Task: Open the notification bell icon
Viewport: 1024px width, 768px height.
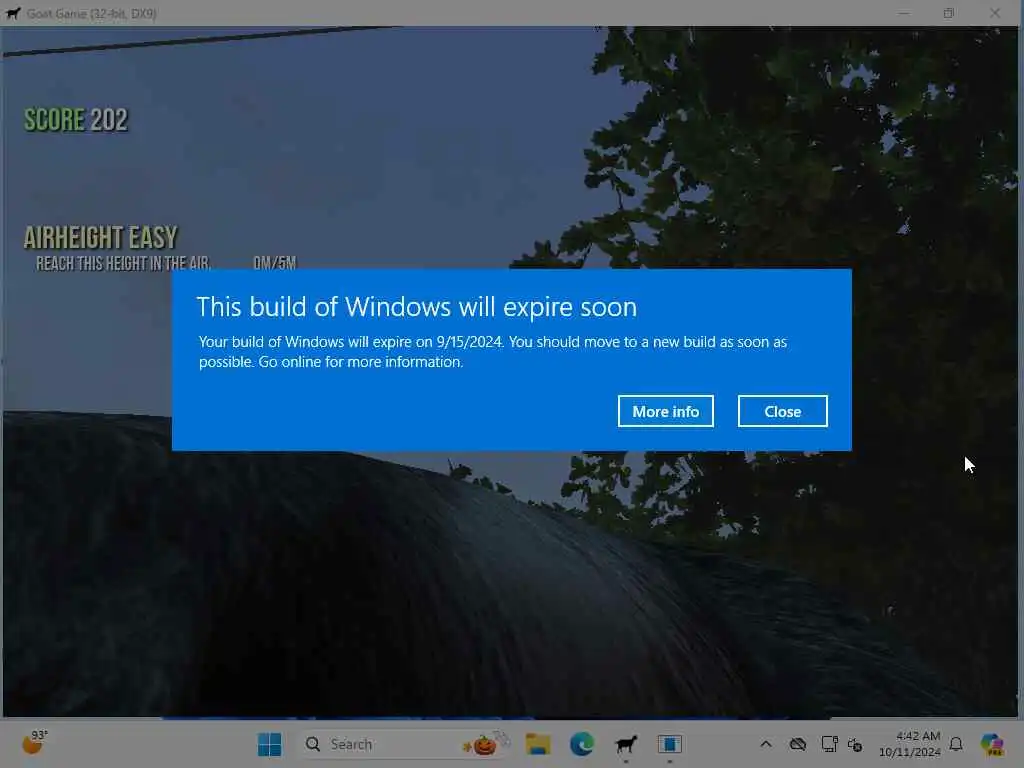Action: tap(956, 744)
